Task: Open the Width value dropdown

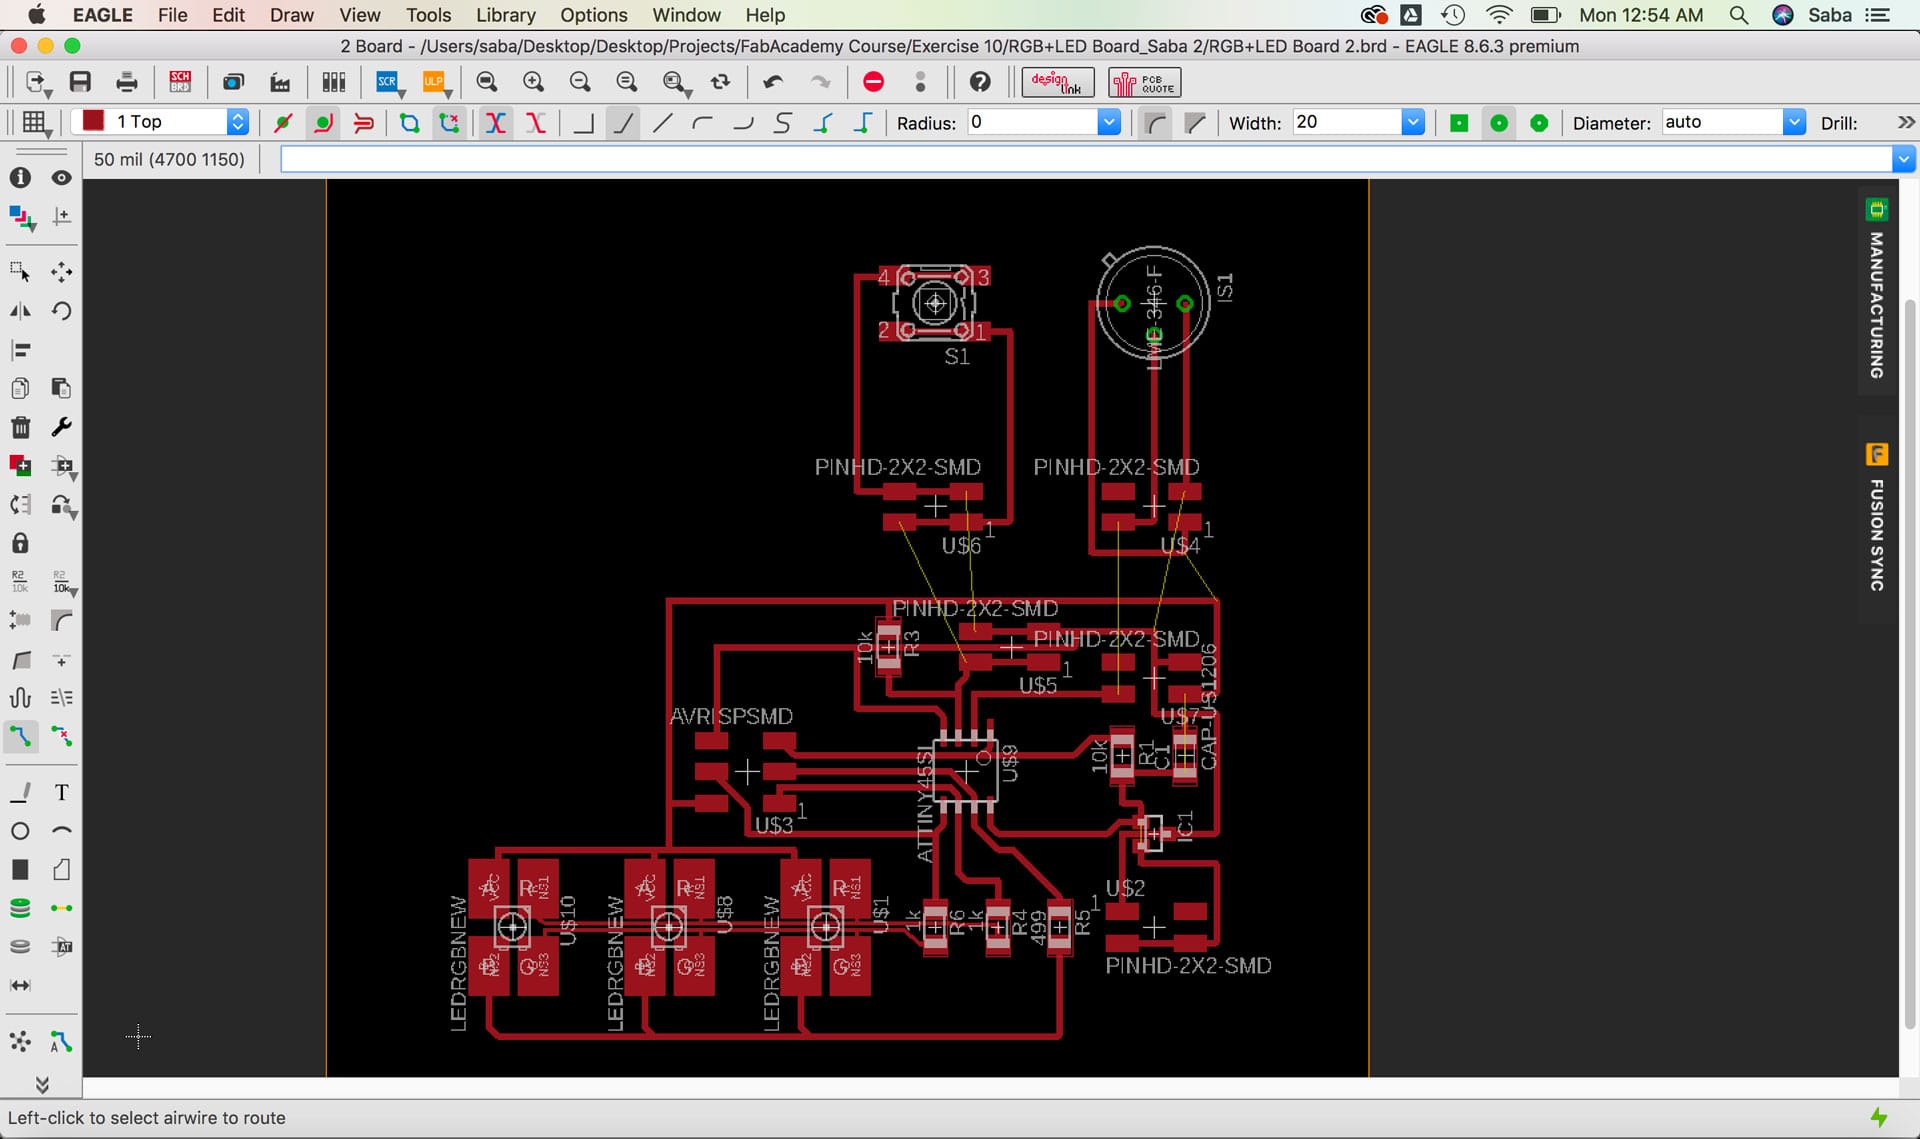Action: click(x=1413, y=122)
